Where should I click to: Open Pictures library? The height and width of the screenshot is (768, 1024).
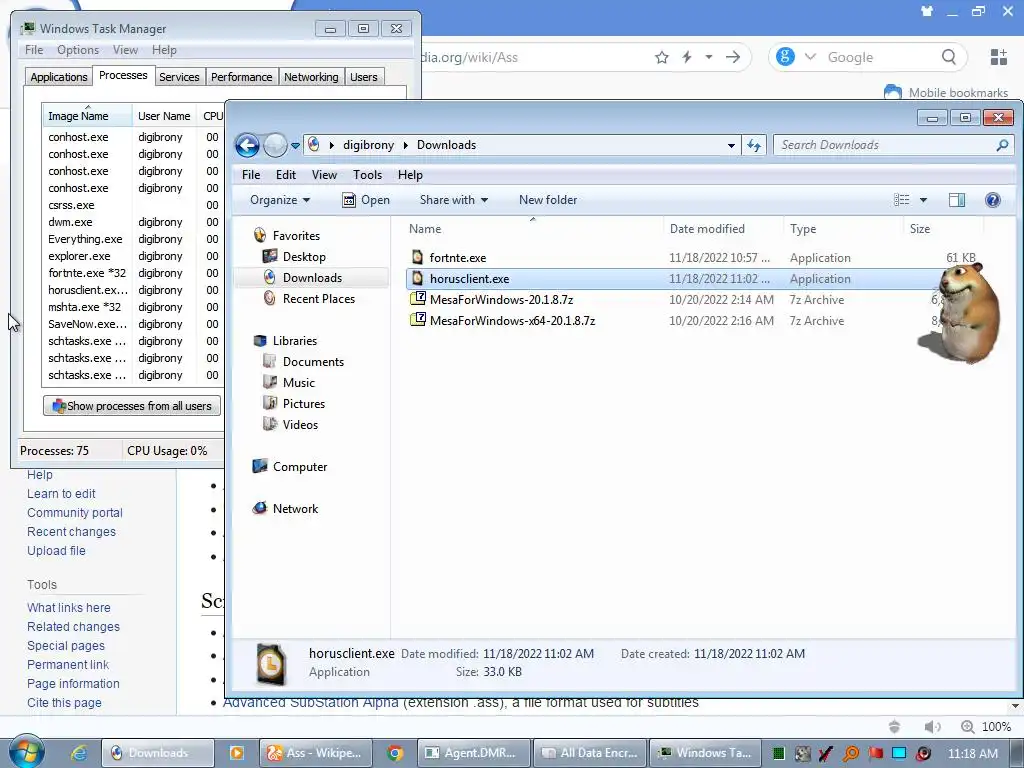click(304, 404)
